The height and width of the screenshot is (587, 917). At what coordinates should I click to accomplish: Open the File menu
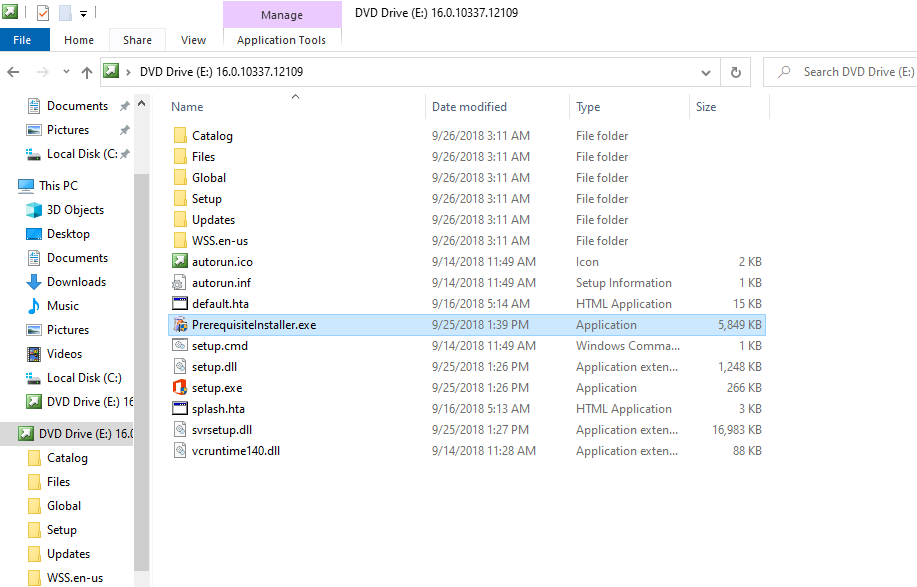tap(22, 40)
